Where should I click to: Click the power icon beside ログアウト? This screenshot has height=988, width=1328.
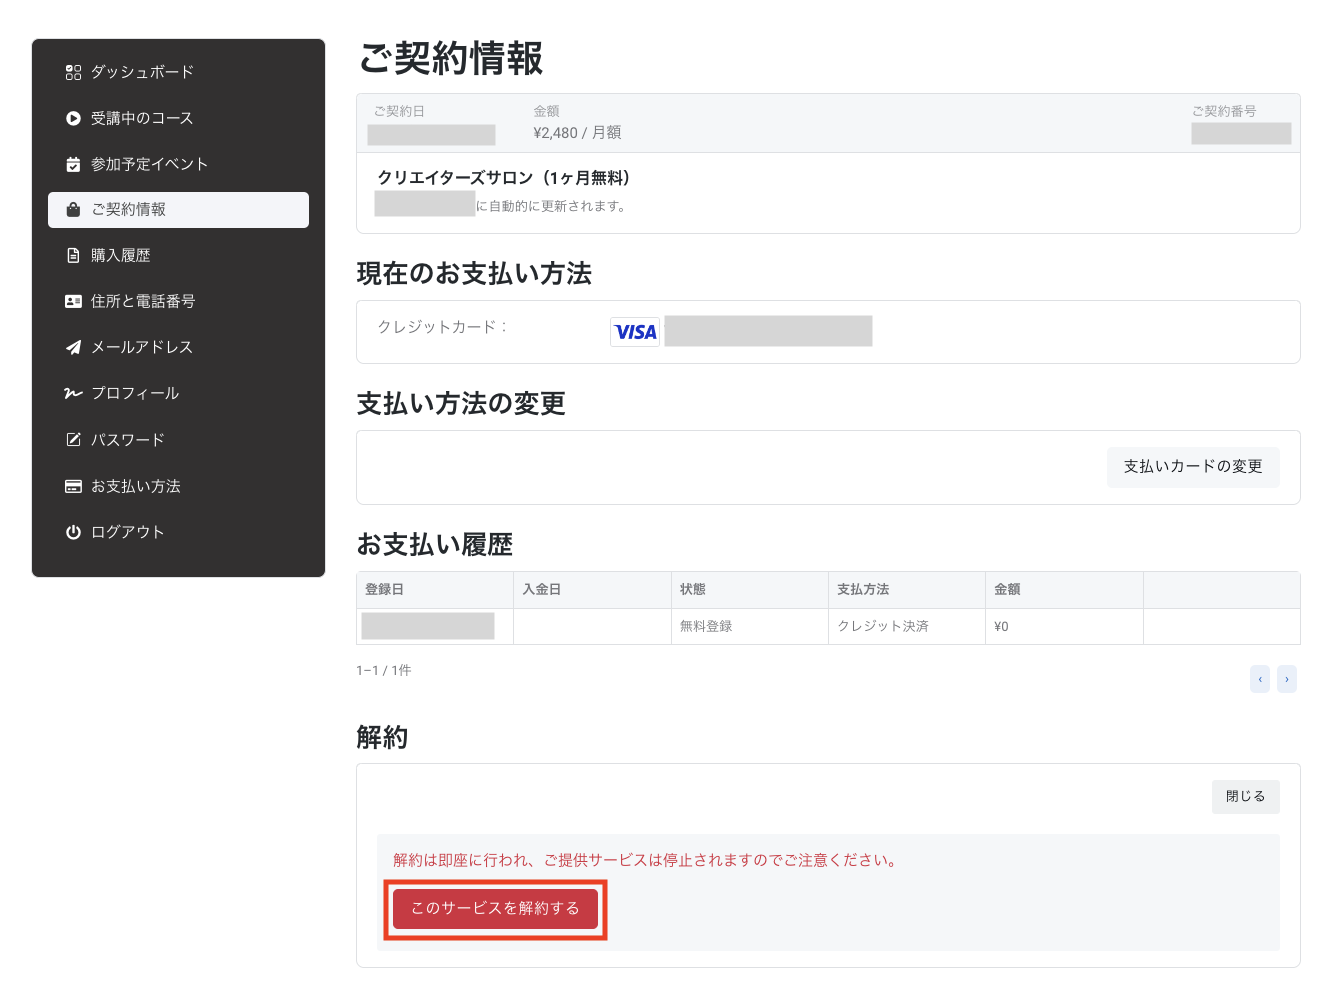(73, 532)
